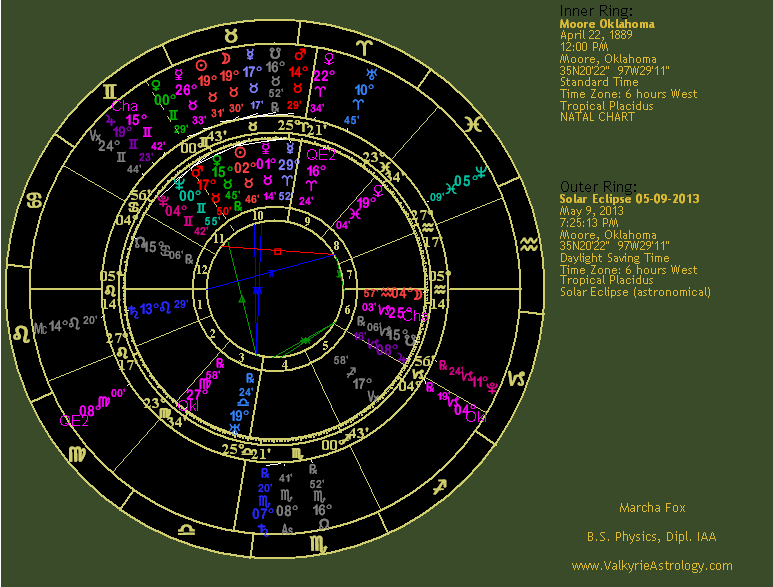Viewport: 773px width, 587px height.
Task: Select the Capricorn glyph on the outer rim
Action: click(521, 378)
